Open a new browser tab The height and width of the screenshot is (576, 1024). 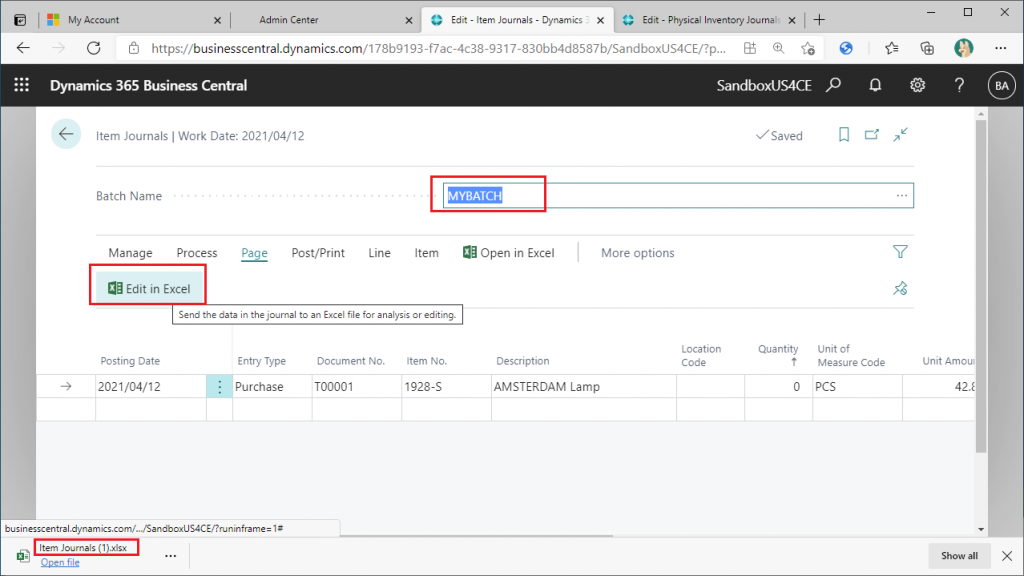point(819,20)
